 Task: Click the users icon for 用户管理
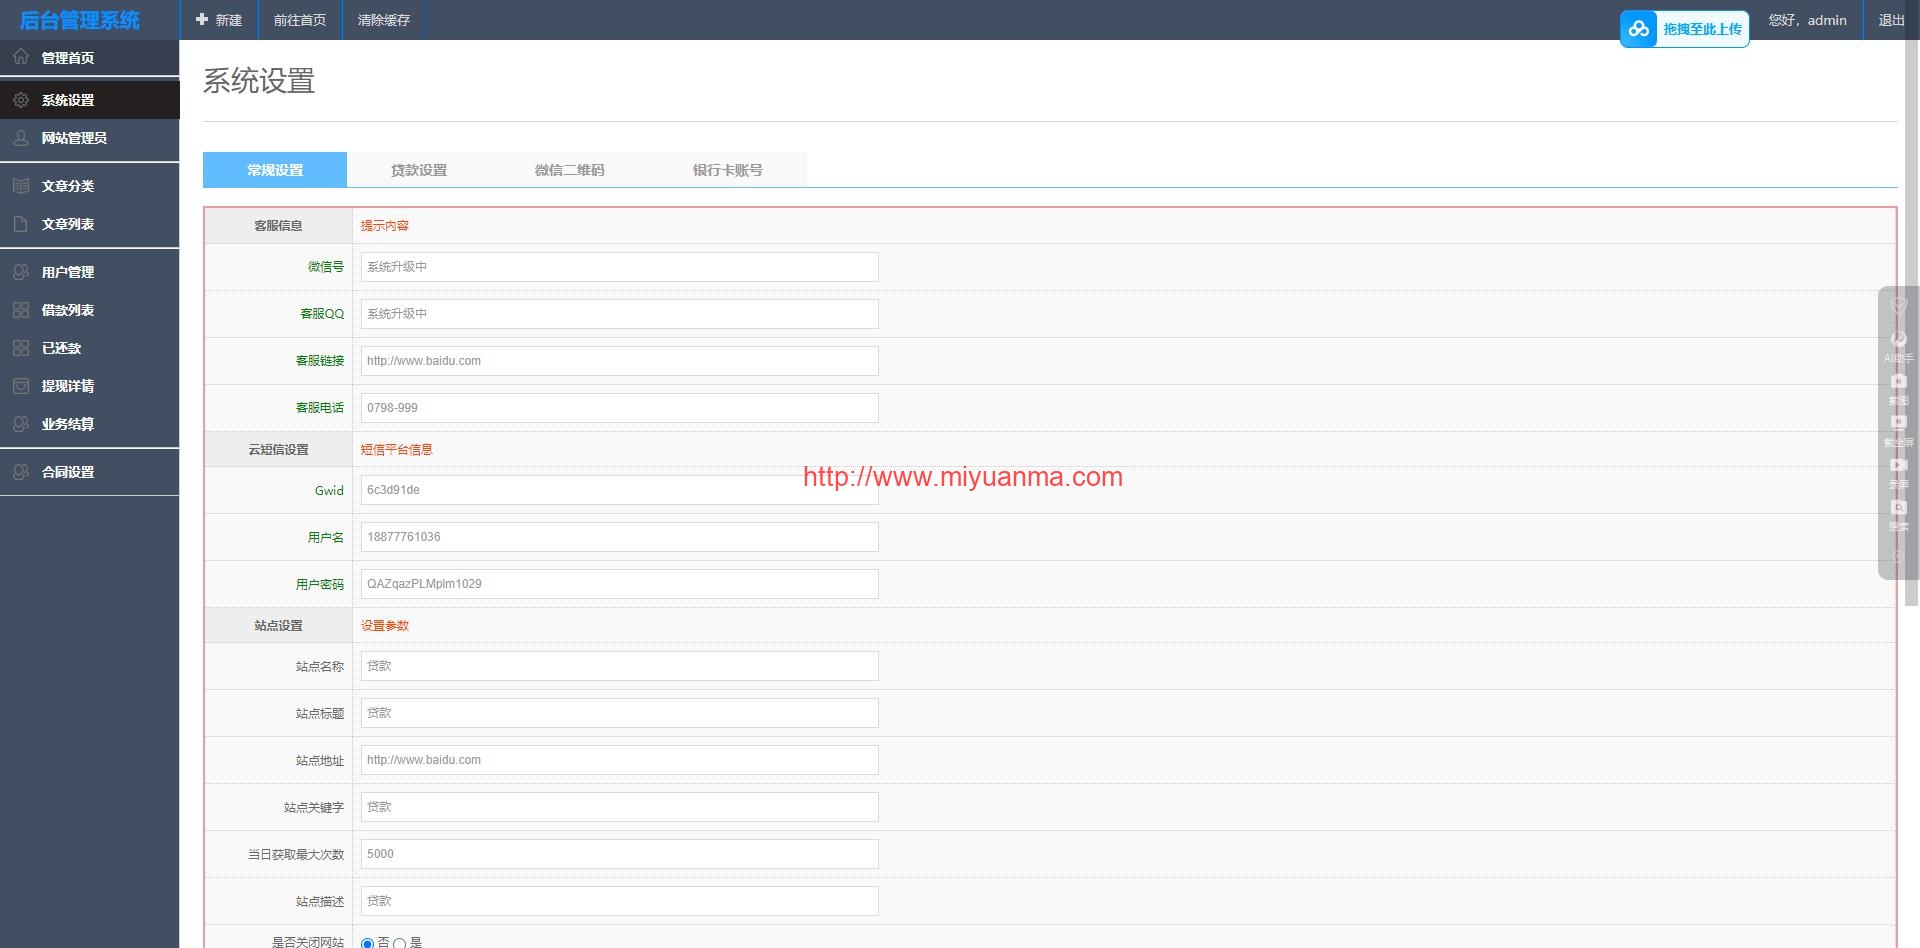(x=21, y=272)
